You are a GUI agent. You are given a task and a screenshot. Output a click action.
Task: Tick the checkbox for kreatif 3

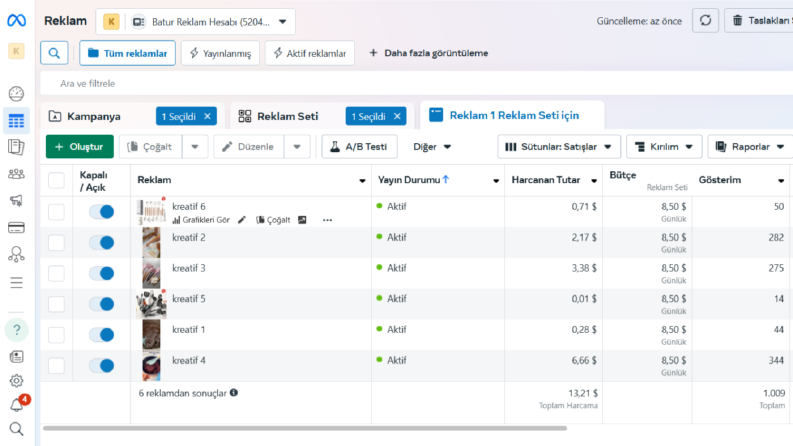click(56, 273)
